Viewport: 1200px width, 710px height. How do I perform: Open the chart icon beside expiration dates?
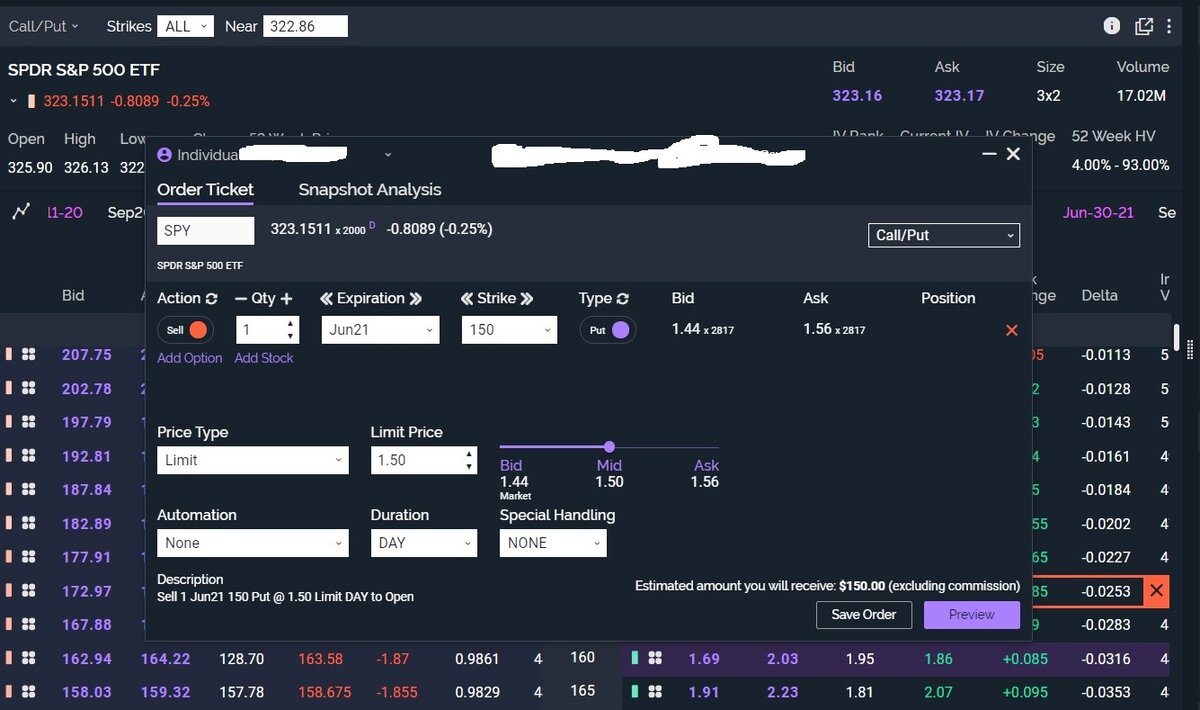[20, 212]
